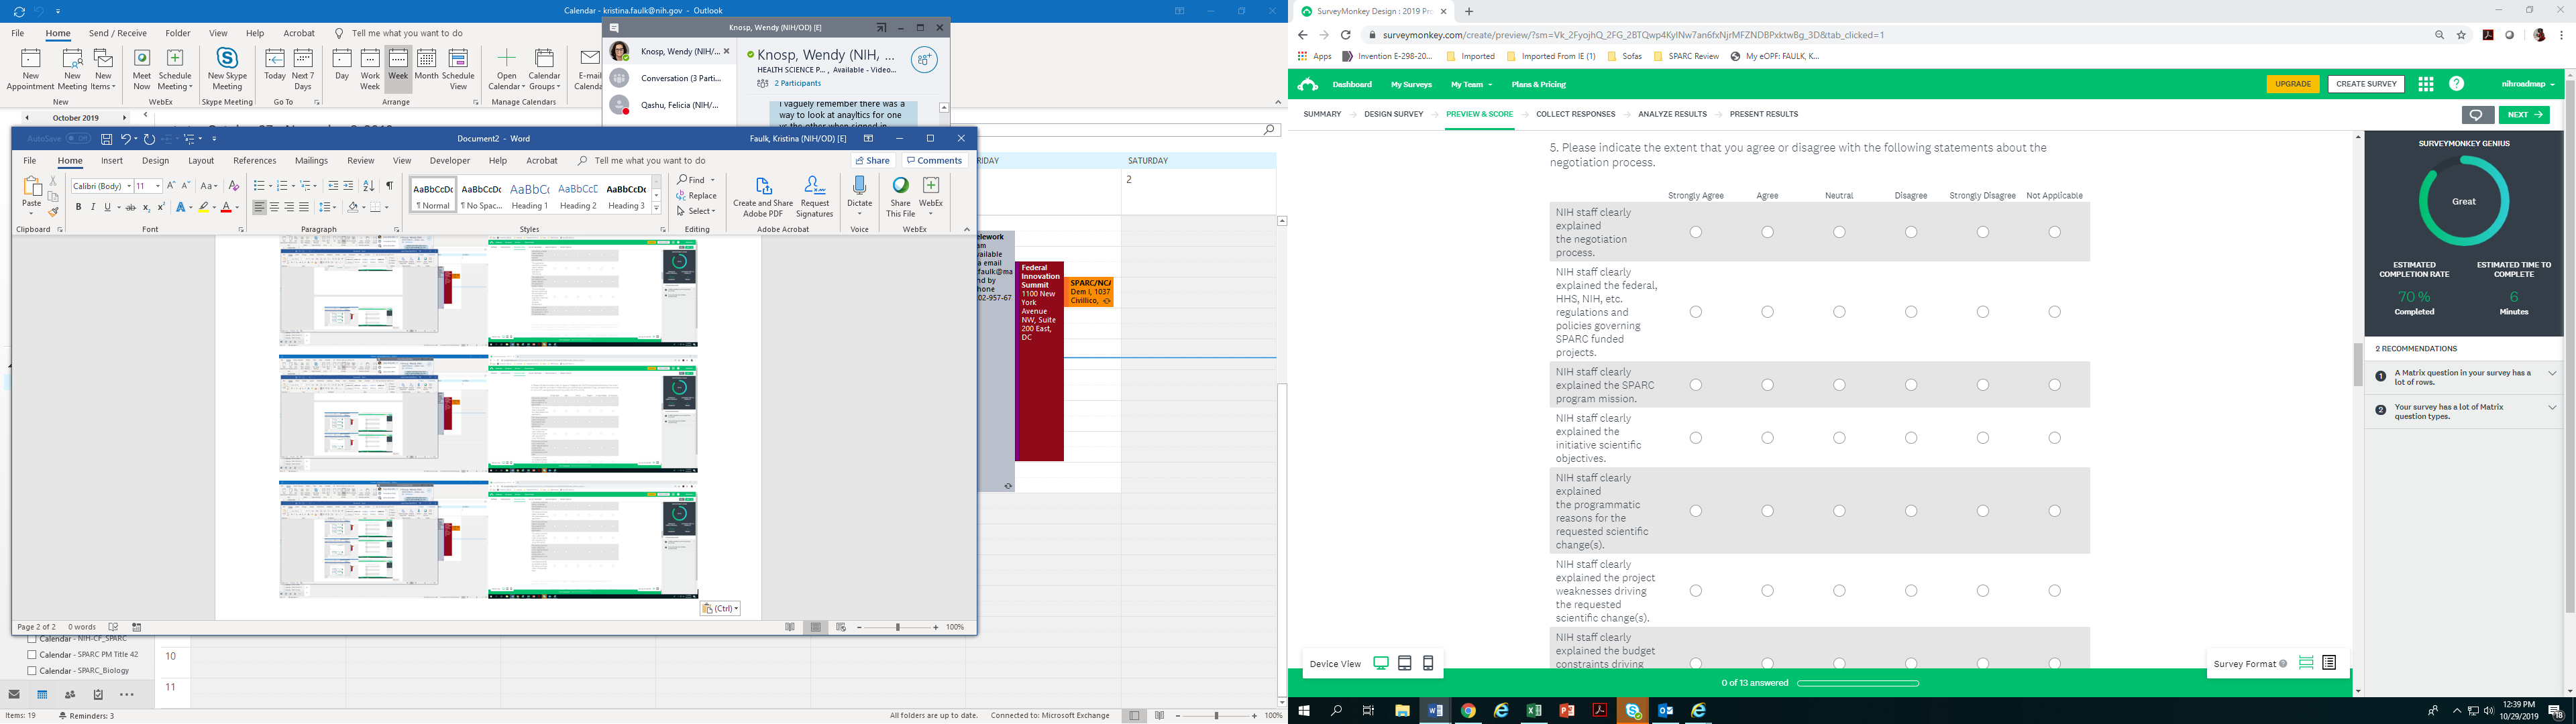
Task: Select mobile phone device view icon
Action: point(1428,663)
